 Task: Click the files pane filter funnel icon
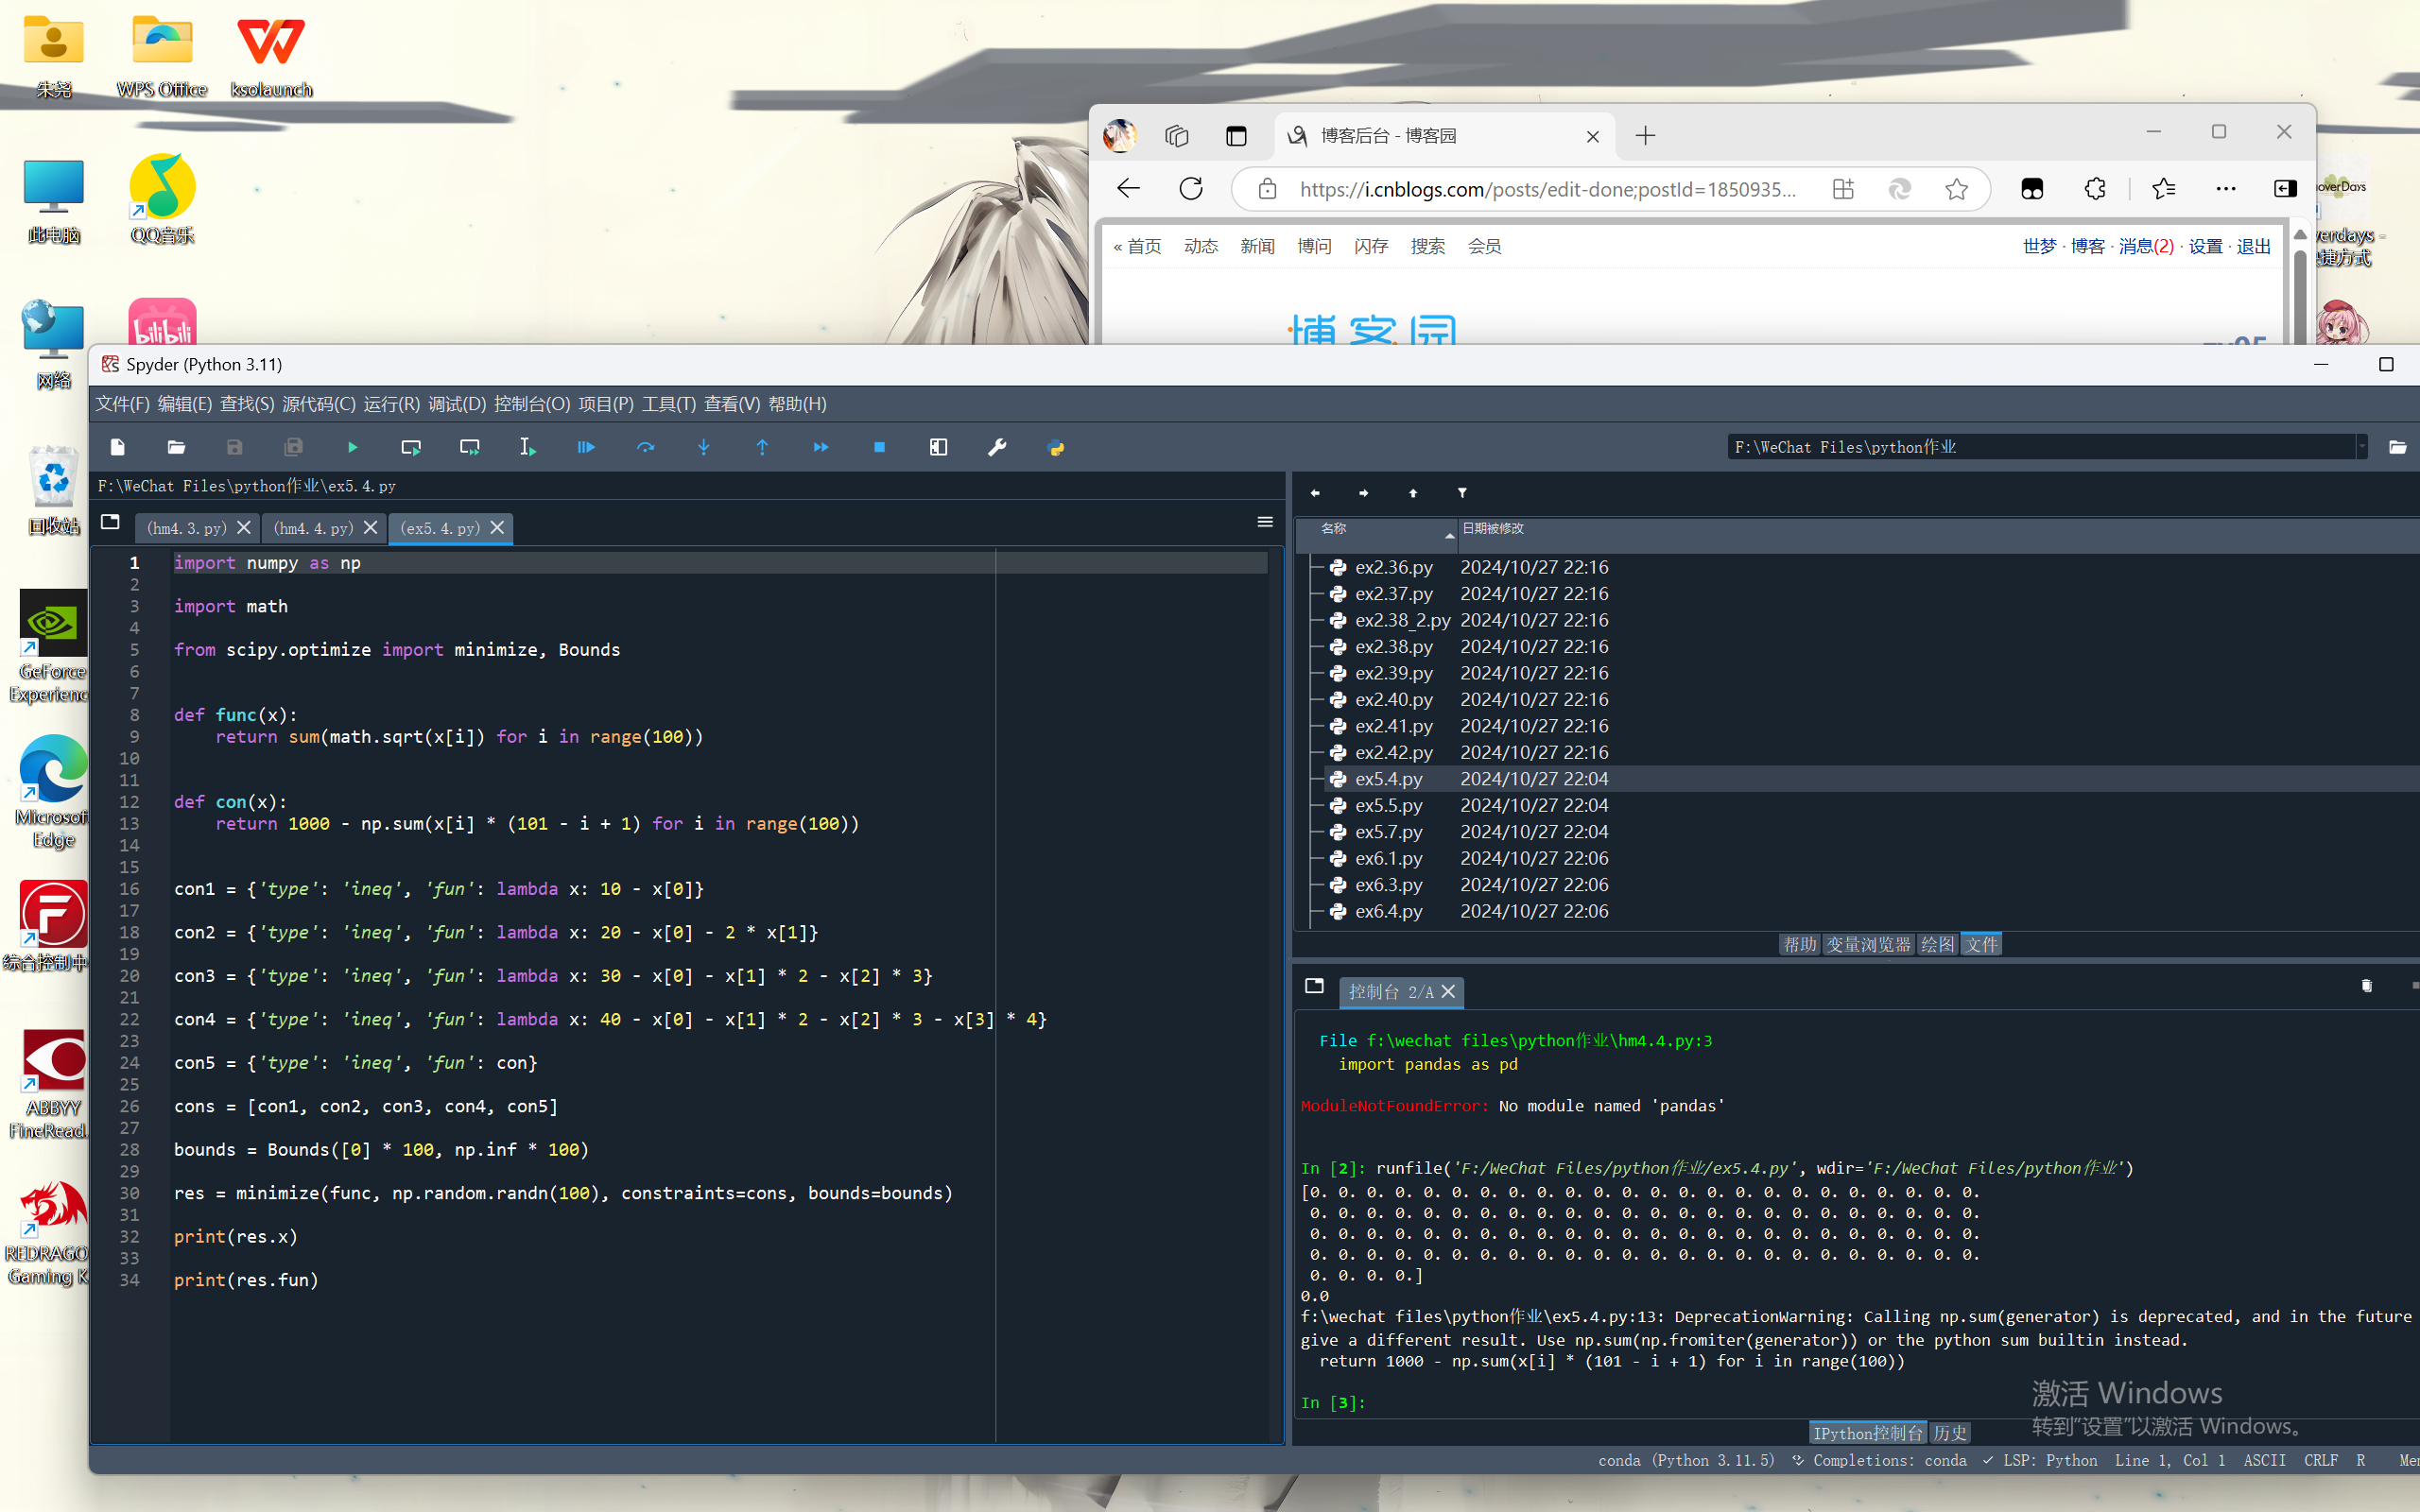pyautogui.click(x=1462, y=493)
